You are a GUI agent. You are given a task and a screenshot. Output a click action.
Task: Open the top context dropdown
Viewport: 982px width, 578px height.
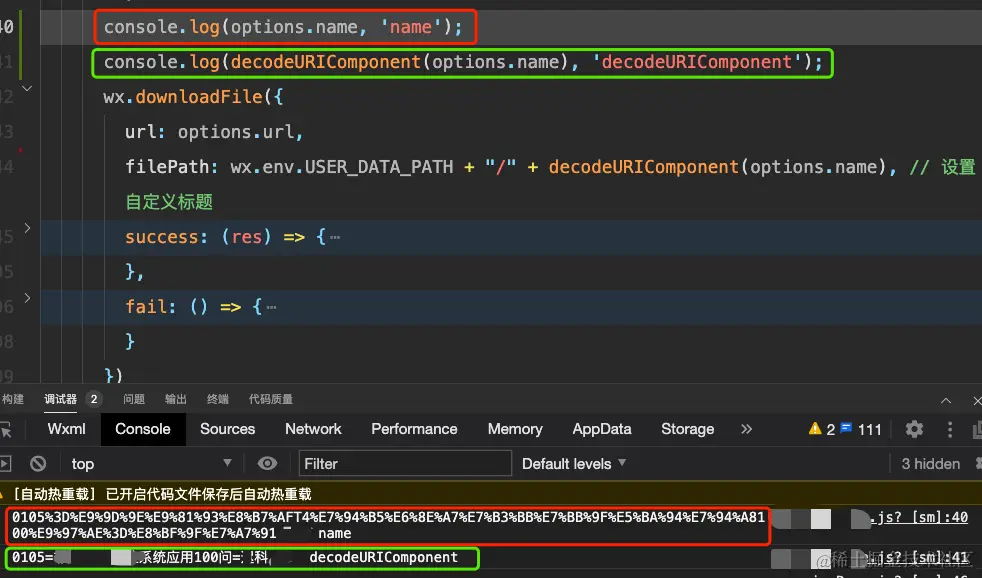[151, 463]
